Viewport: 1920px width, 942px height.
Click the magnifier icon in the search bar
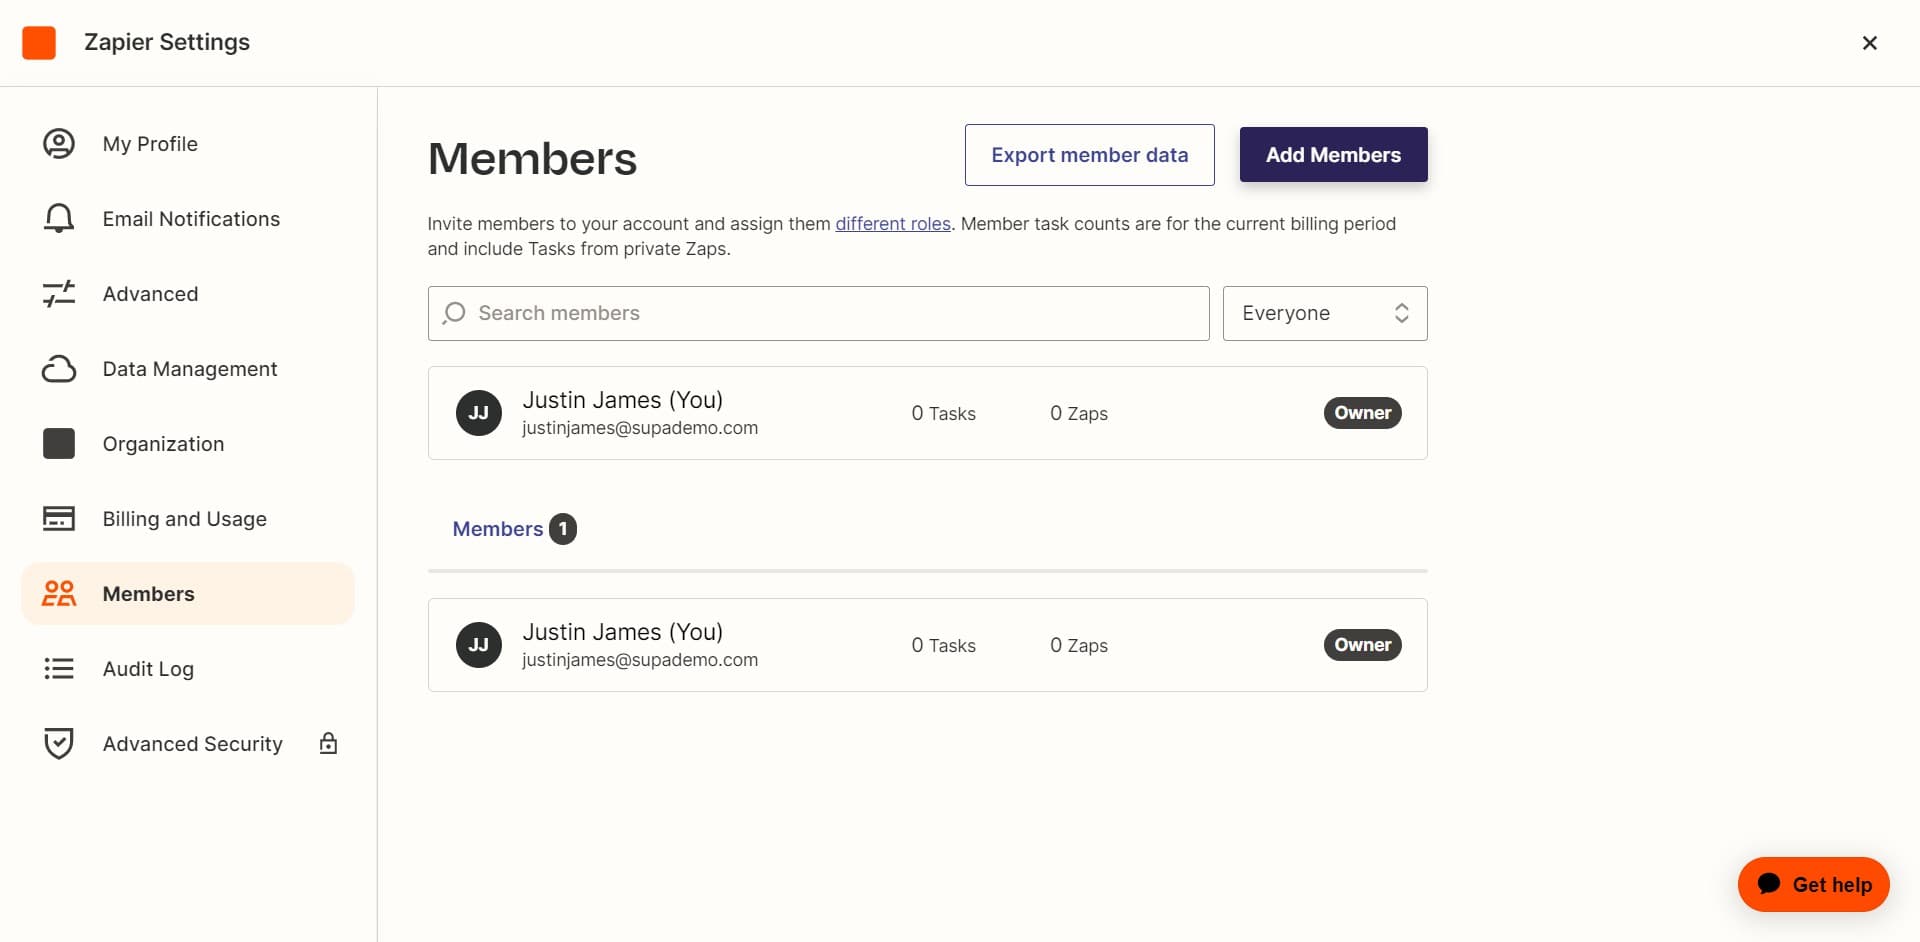[454, 313]
